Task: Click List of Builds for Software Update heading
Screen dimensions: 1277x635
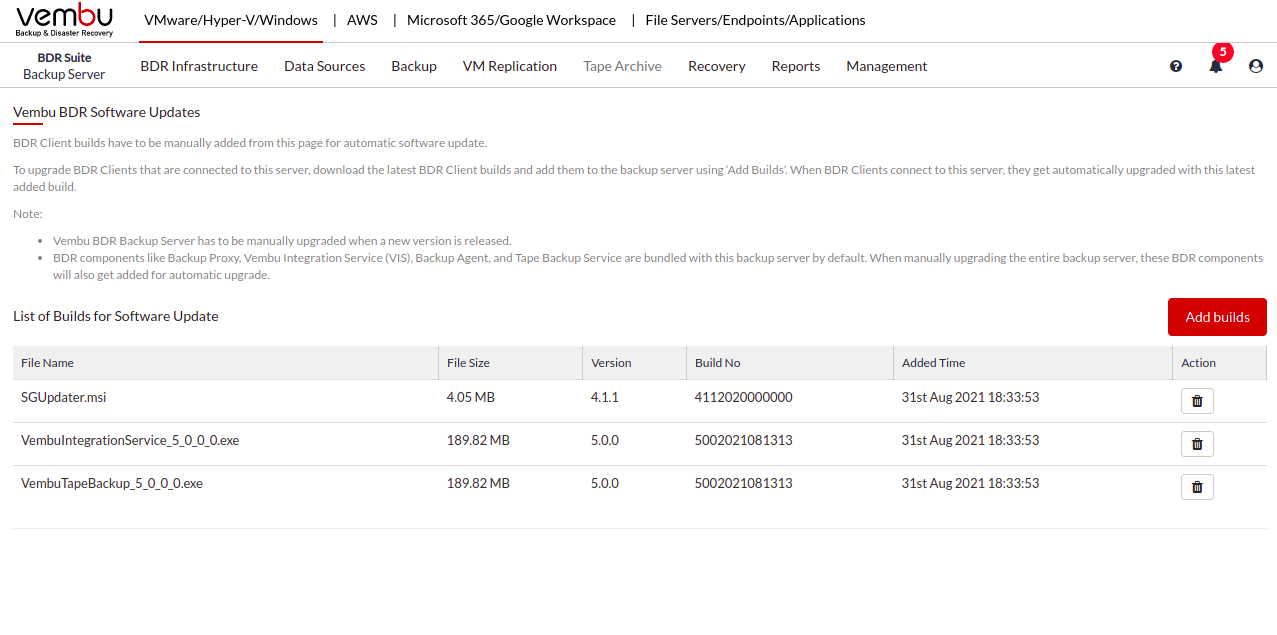Action: 116,316
